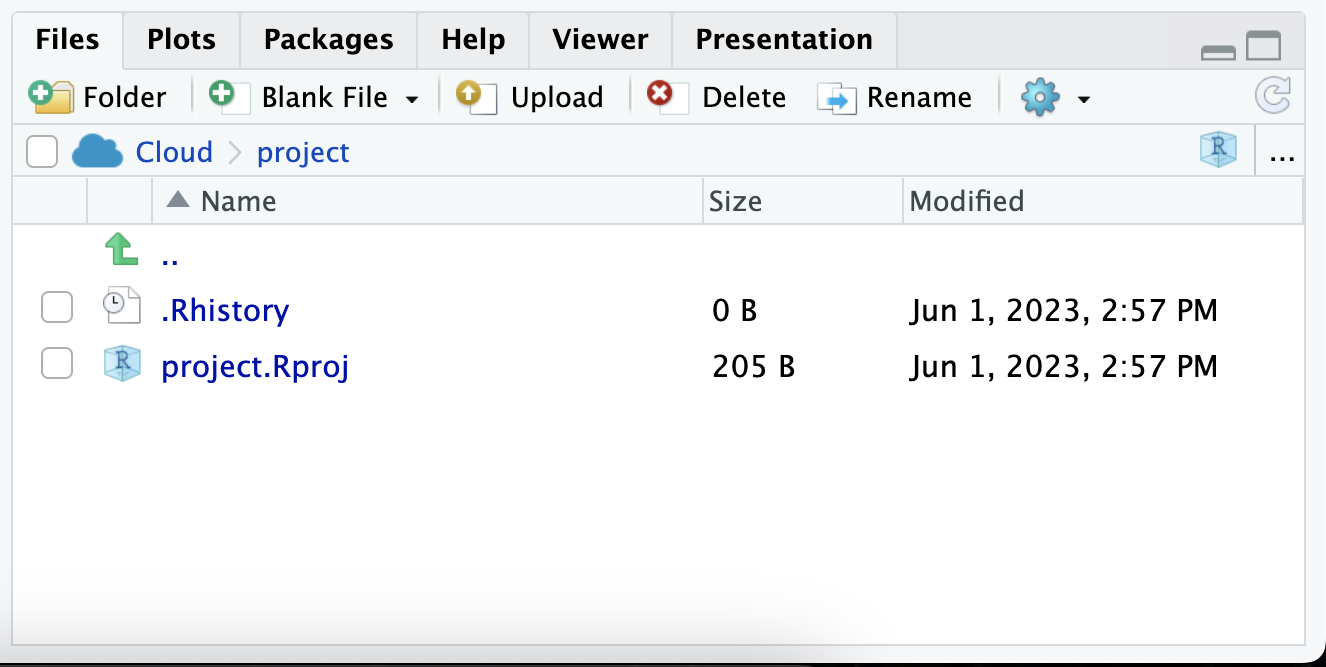Check the select-all files checkbox
1326x667 pixels.
(41, 150)
